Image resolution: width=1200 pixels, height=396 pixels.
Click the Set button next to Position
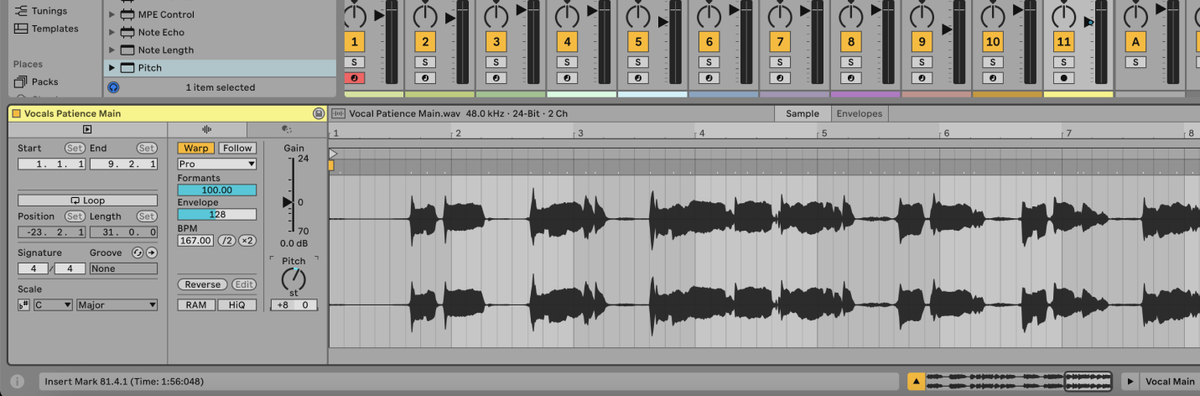click(74, 216)
